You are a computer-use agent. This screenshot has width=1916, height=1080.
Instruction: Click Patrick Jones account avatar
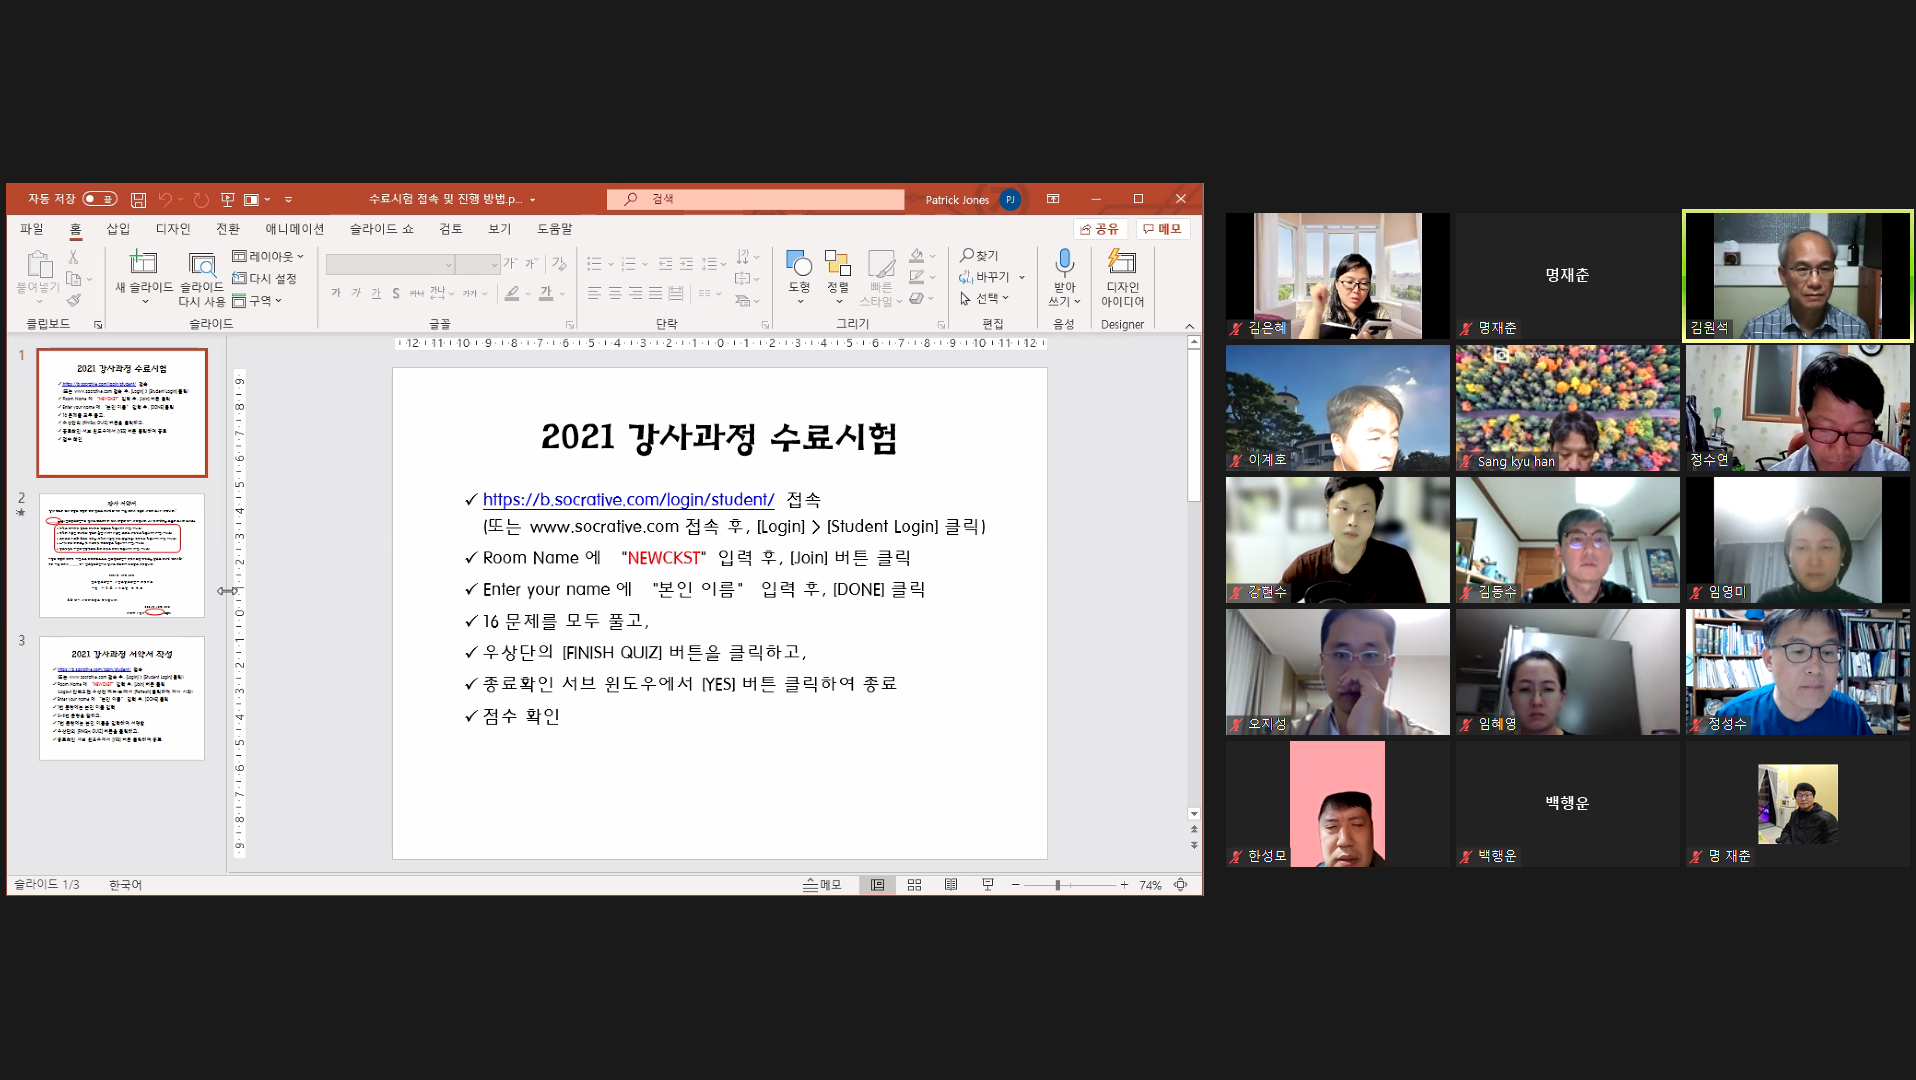[x=1010, y=199]
